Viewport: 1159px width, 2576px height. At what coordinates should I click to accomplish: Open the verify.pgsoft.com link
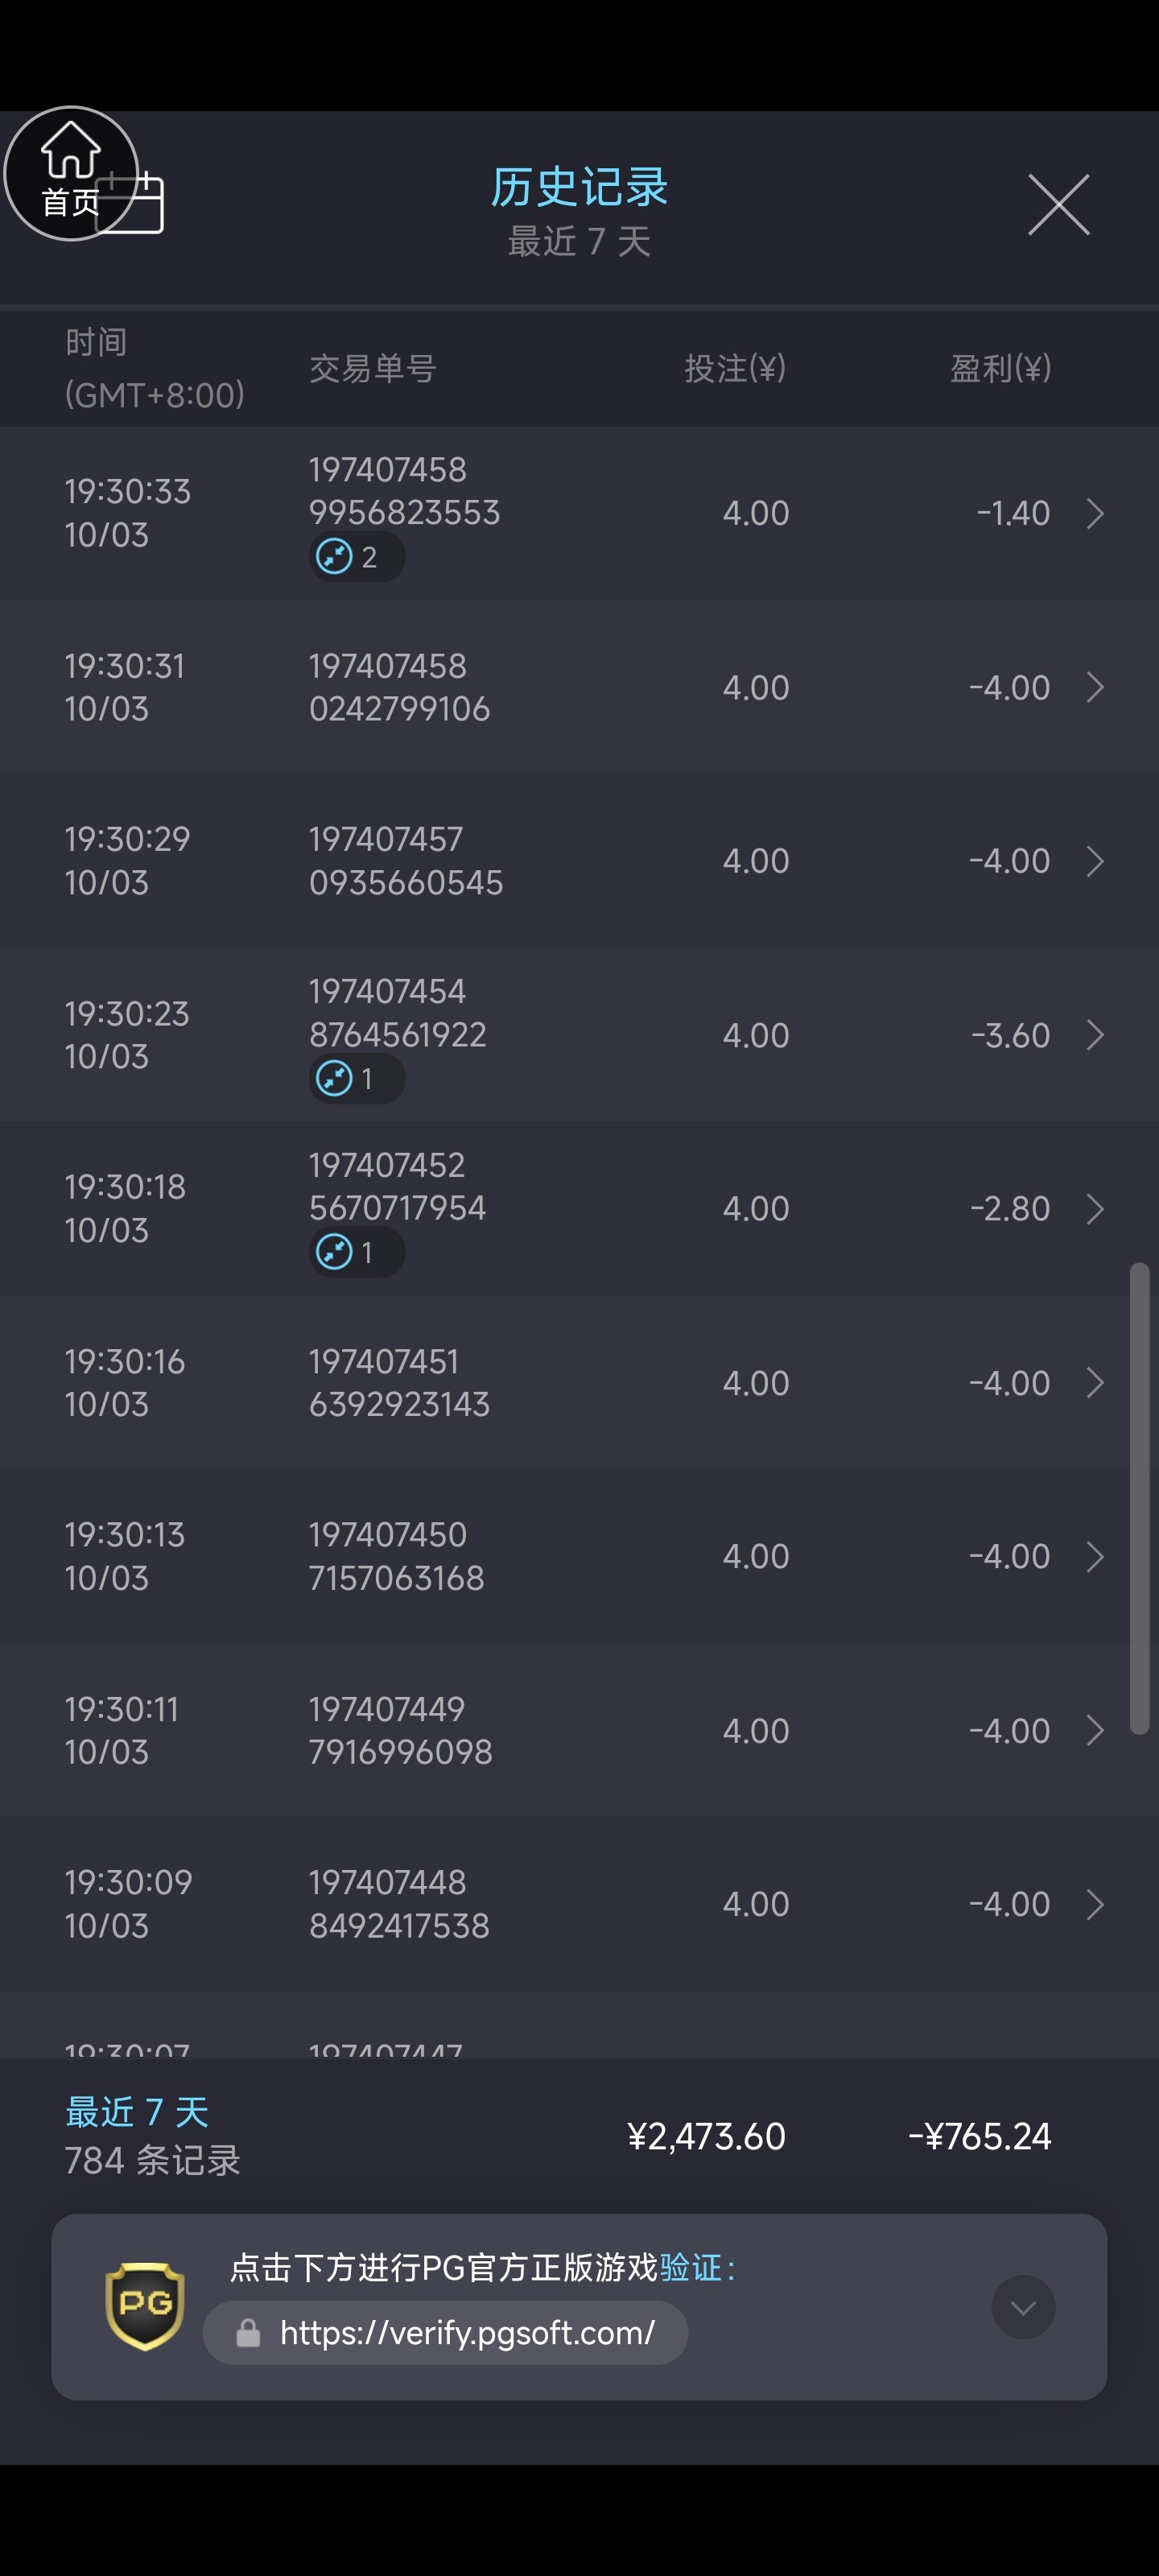[x=466, y=2333]
